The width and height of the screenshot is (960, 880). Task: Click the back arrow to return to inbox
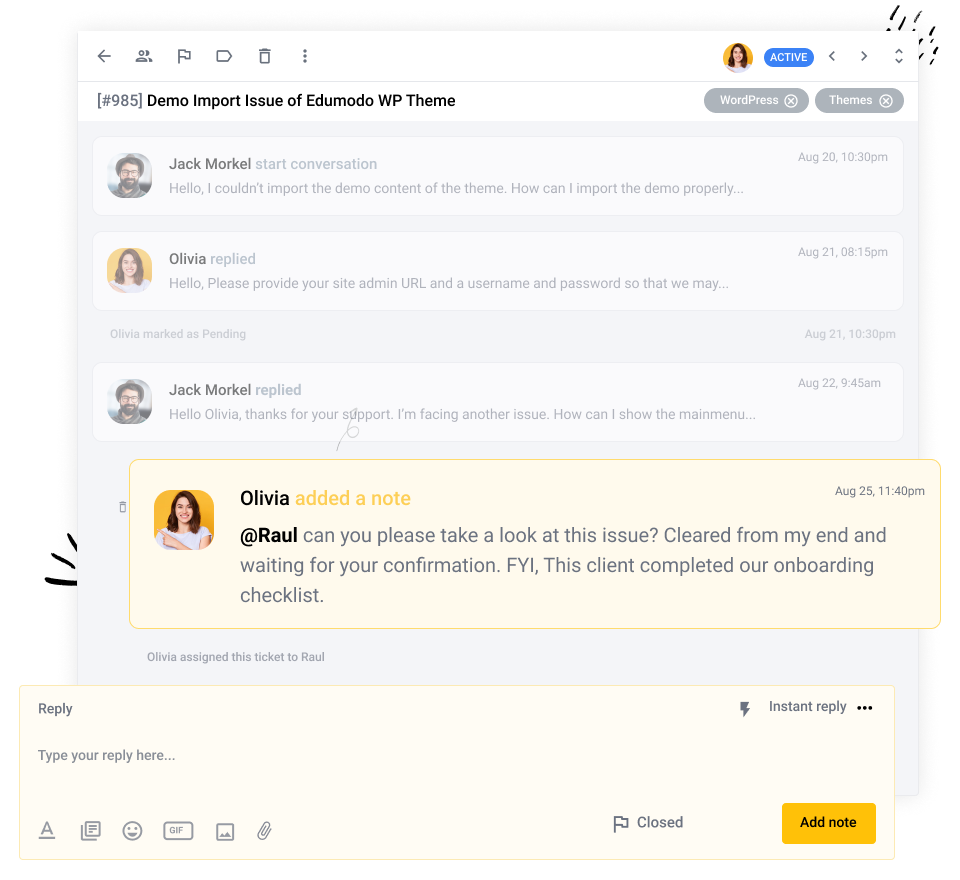[x=104, y=56]
